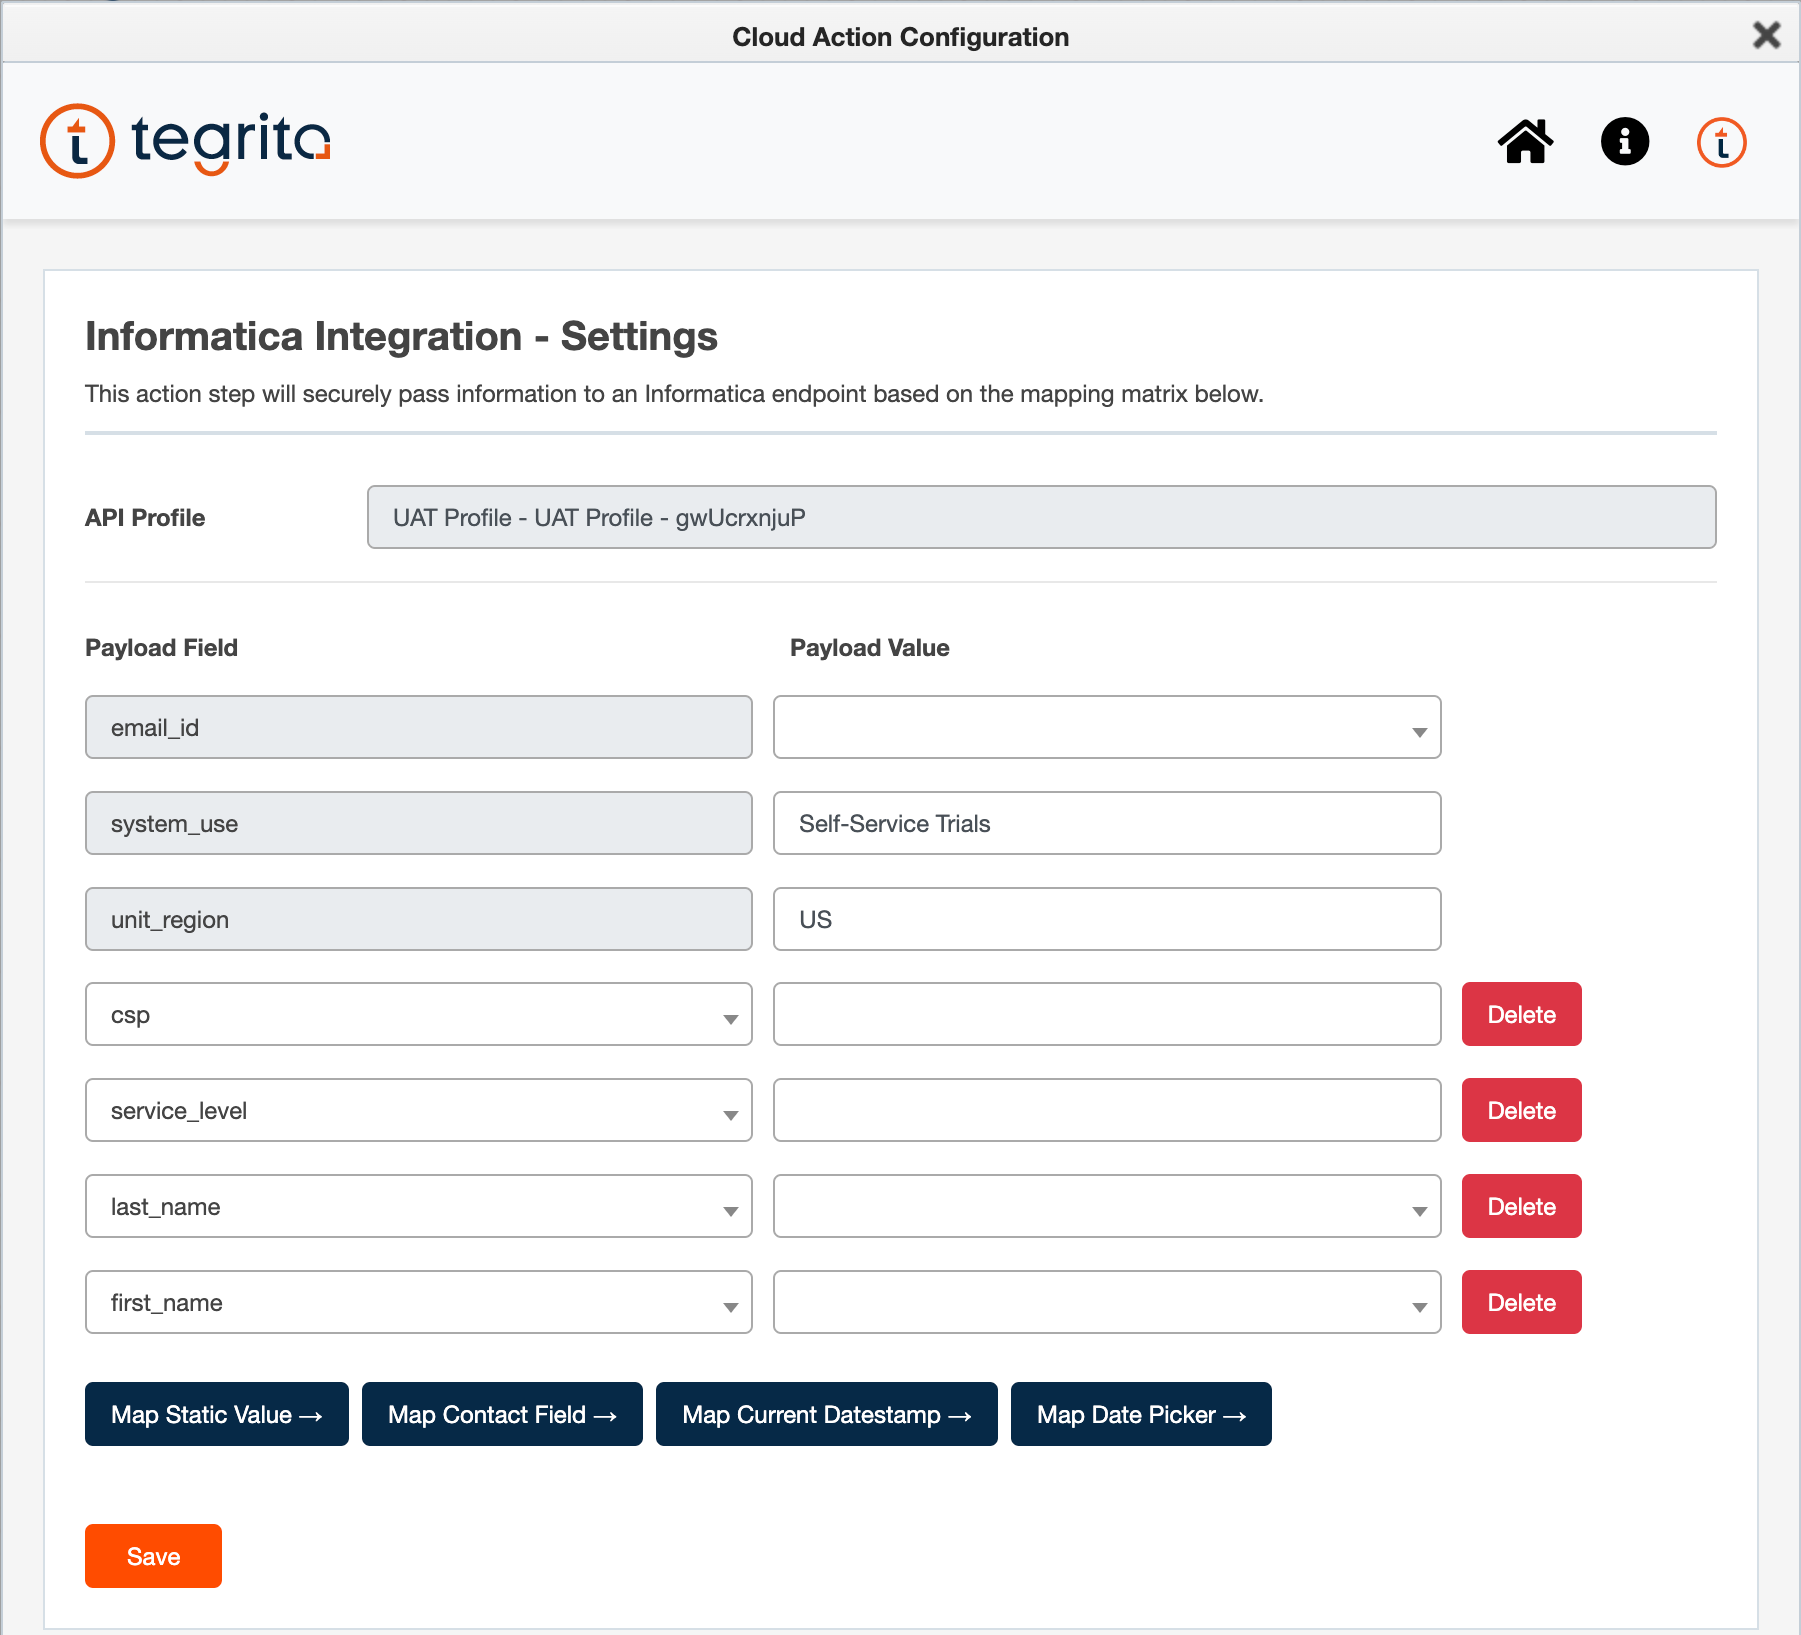The width and height of the screenshot is (1801, 1635).
Task: Click the system_use value field 'Self-Service Trials'
Action: 1107,823
